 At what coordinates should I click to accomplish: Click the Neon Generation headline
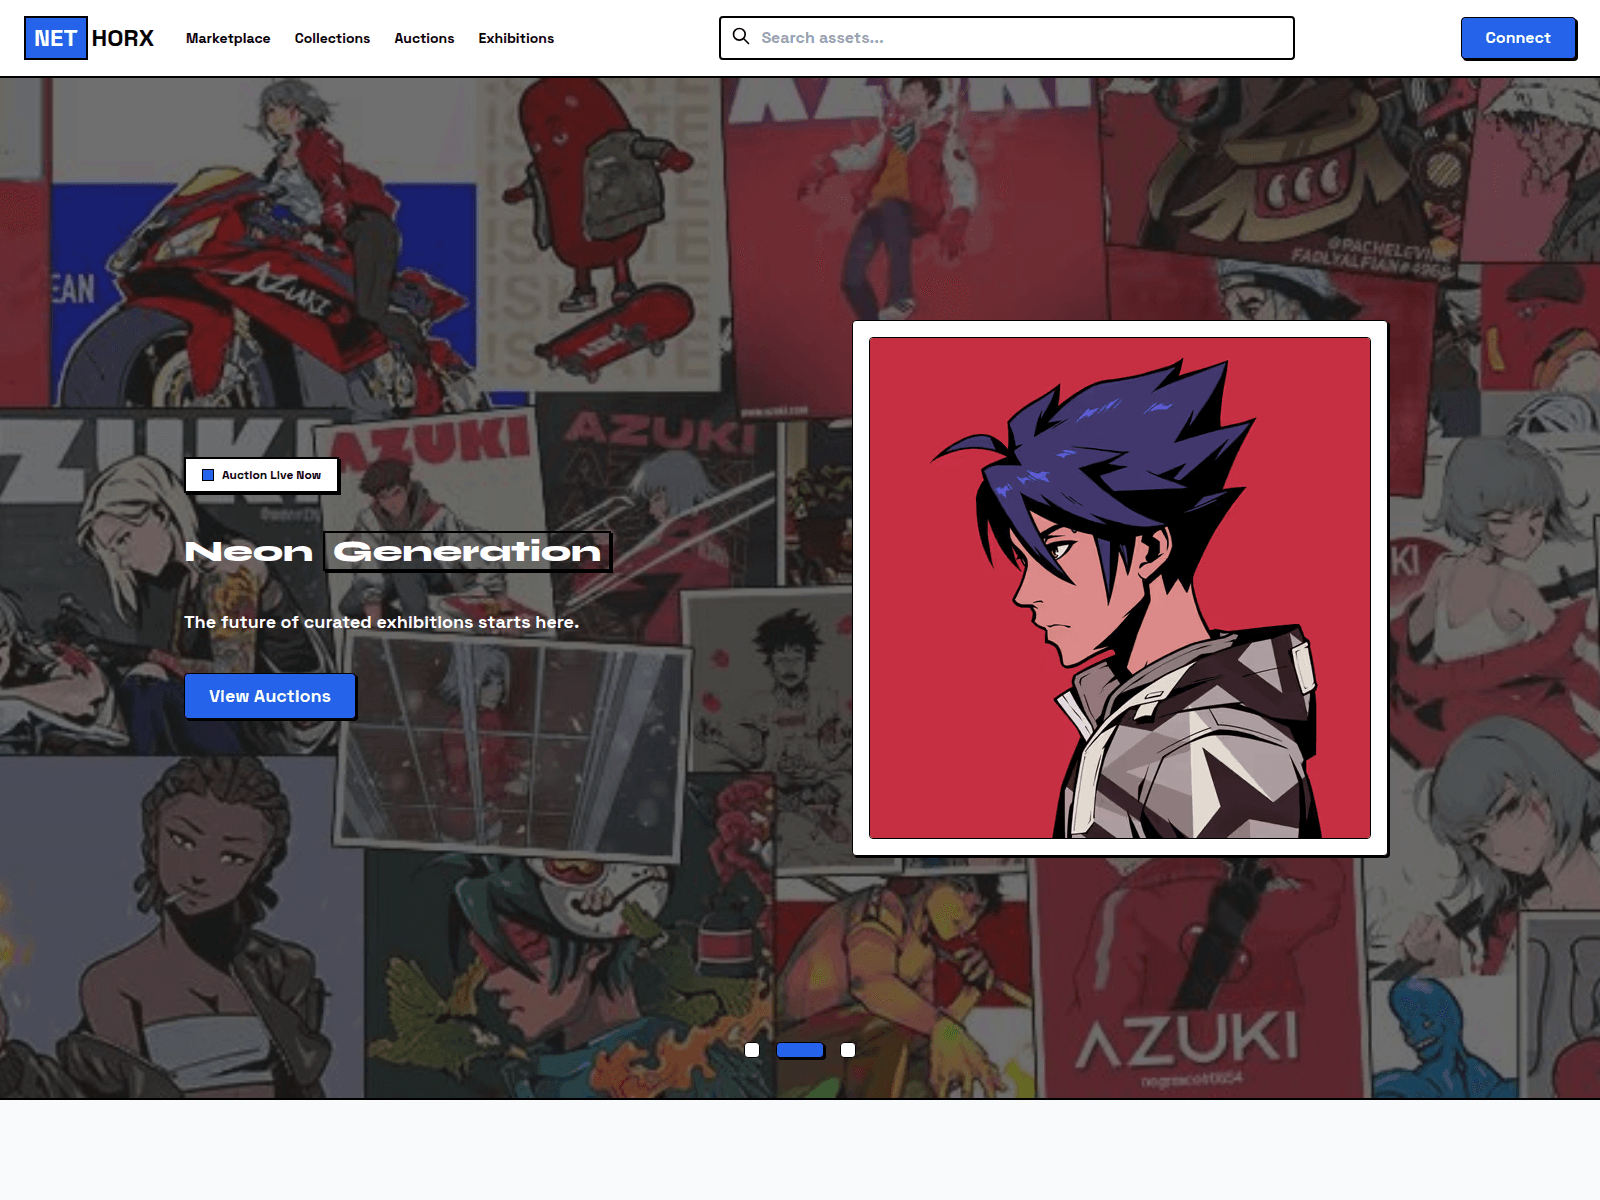[397, 551]
